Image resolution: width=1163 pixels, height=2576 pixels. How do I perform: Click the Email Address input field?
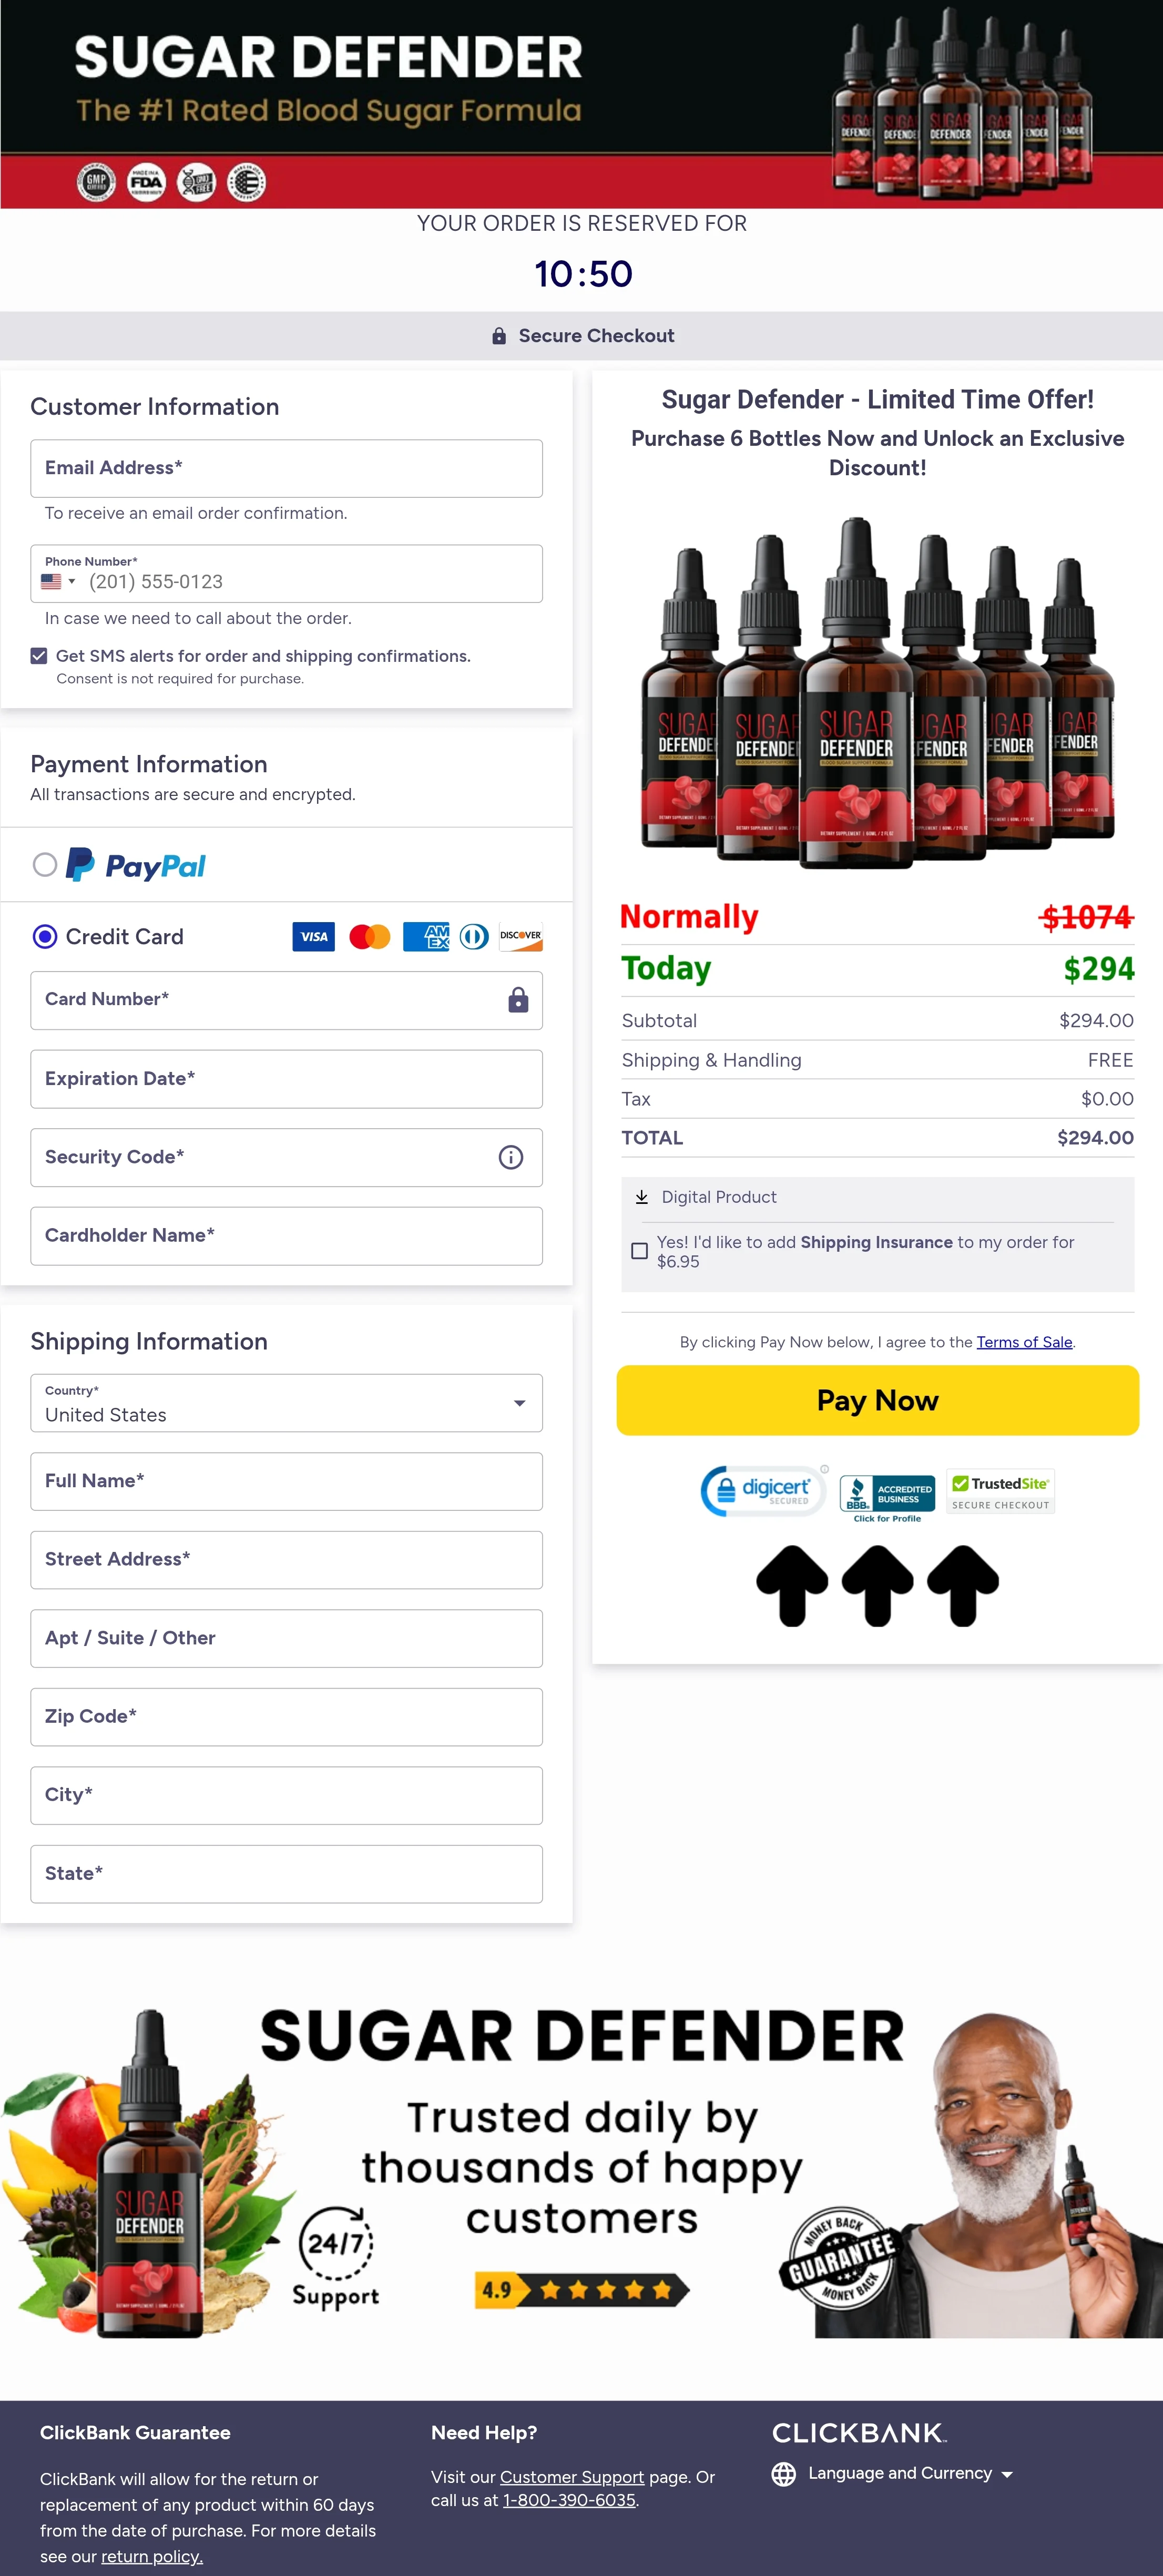pos(287,468)
